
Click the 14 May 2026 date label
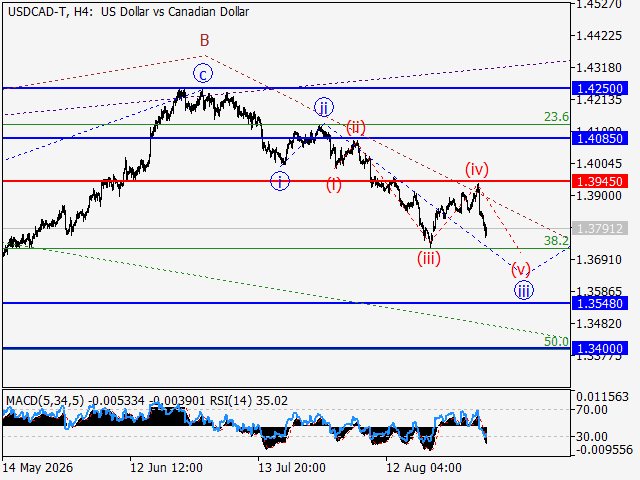[38, 468]
